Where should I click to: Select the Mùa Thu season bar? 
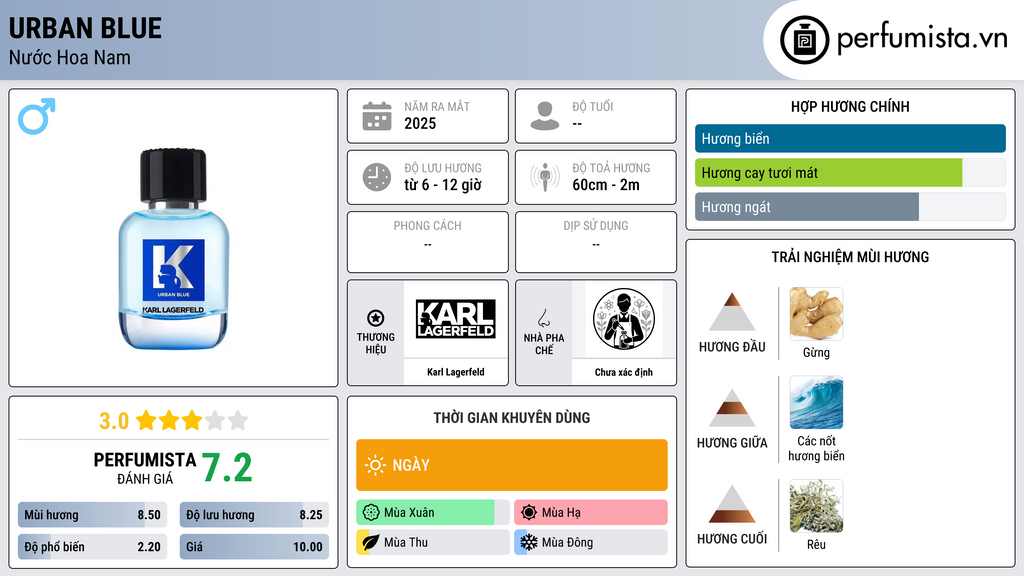point(432,542)
